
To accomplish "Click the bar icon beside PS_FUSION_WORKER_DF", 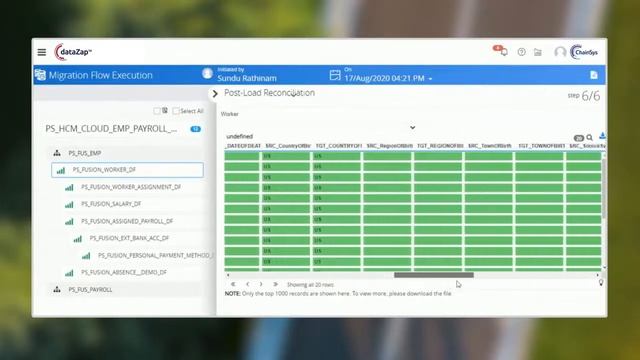I will (61, 170).
